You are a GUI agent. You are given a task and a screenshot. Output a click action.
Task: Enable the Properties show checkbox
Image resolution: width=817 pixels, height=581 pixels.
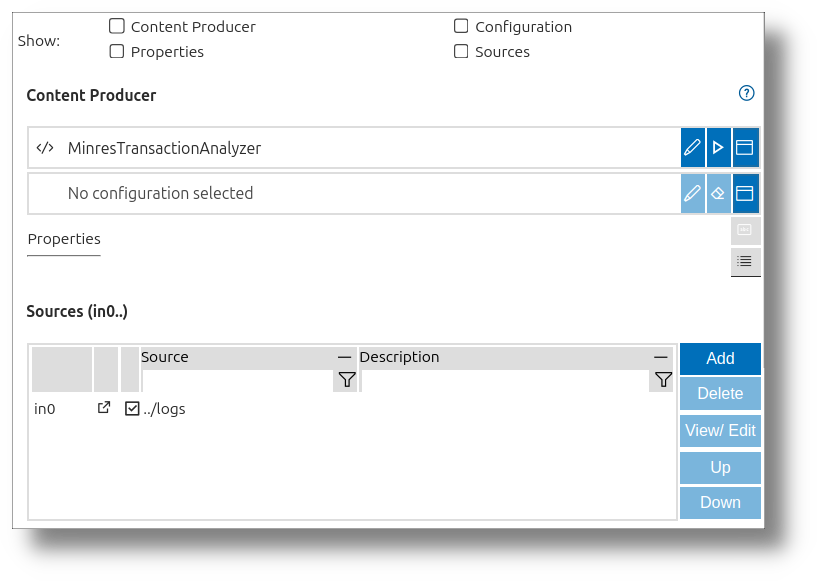click(x=117, y=51)
